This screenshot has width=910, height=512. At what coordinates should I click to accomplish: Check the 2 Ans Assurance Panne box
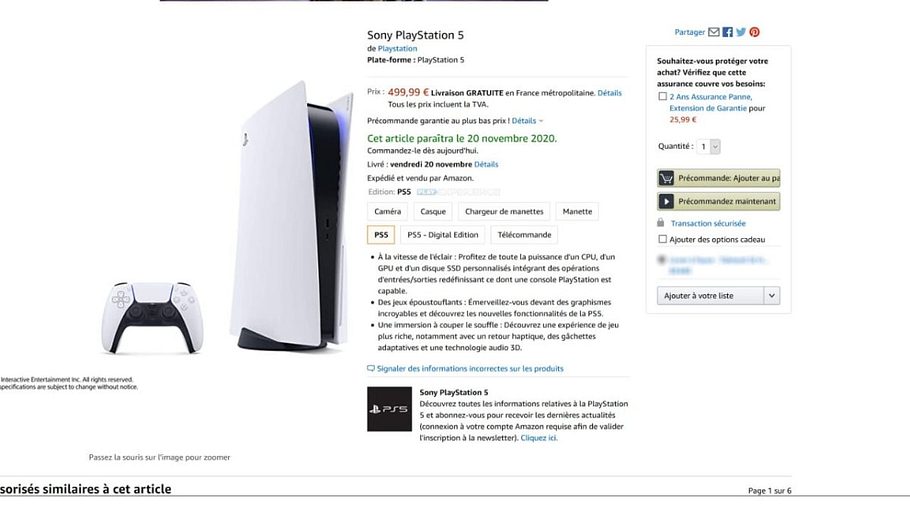point(663,97)
